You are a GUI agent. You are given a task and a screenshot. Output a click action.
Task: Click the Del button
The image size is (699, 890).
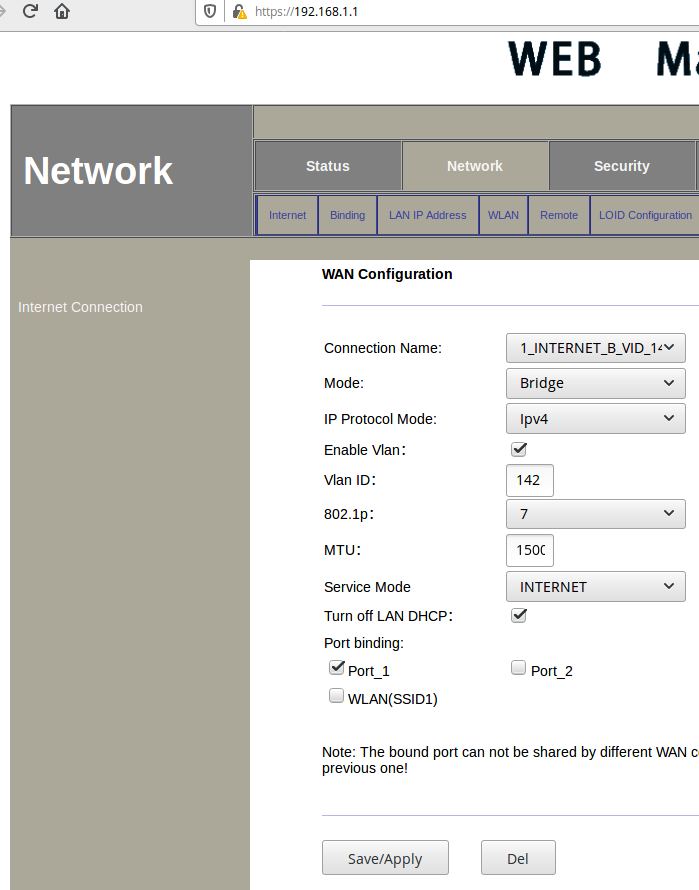[x=518, y=858]
